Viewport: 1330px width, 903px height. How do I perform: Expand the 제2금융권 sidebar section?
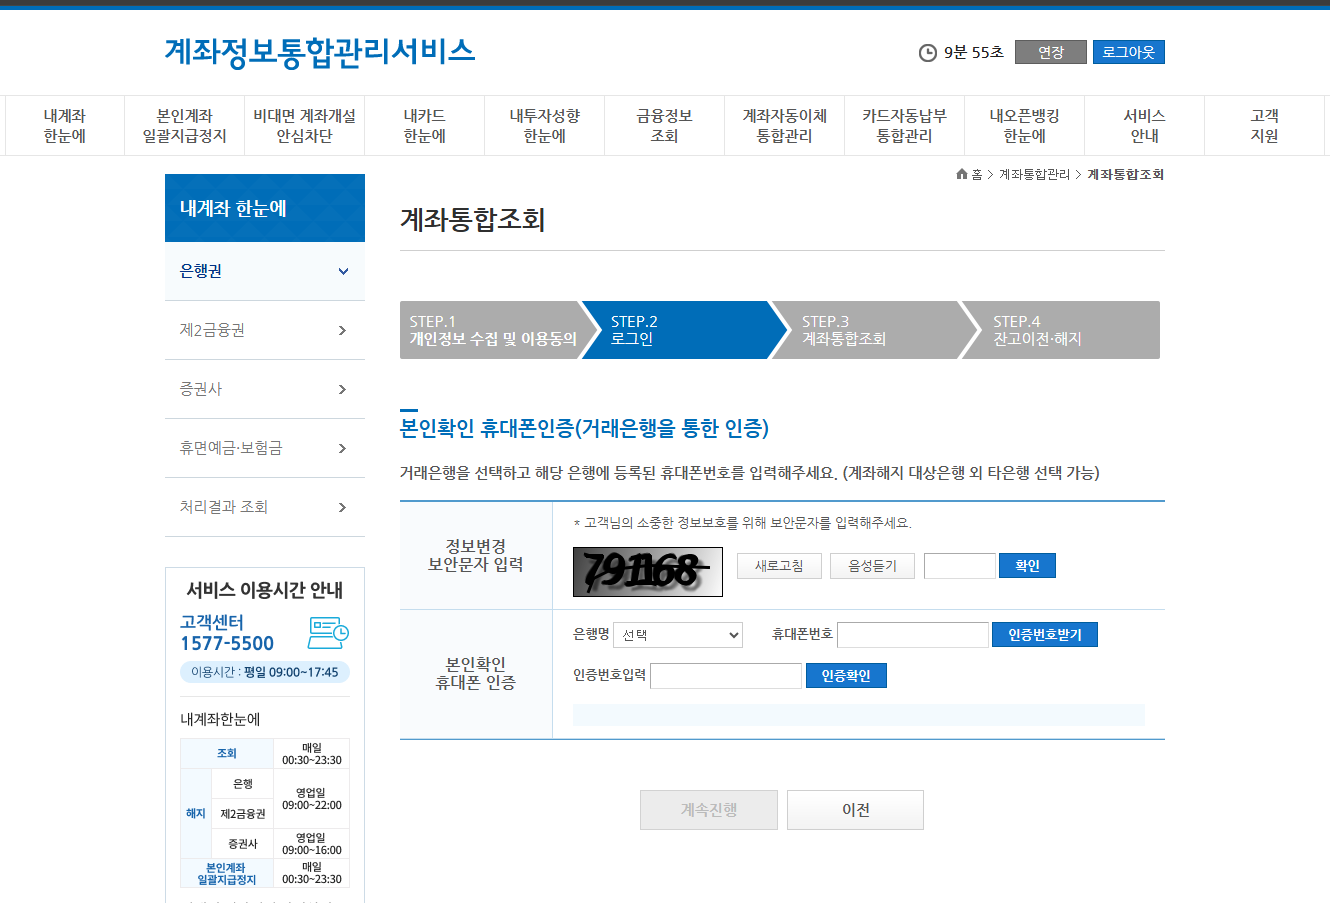(264, 330)
